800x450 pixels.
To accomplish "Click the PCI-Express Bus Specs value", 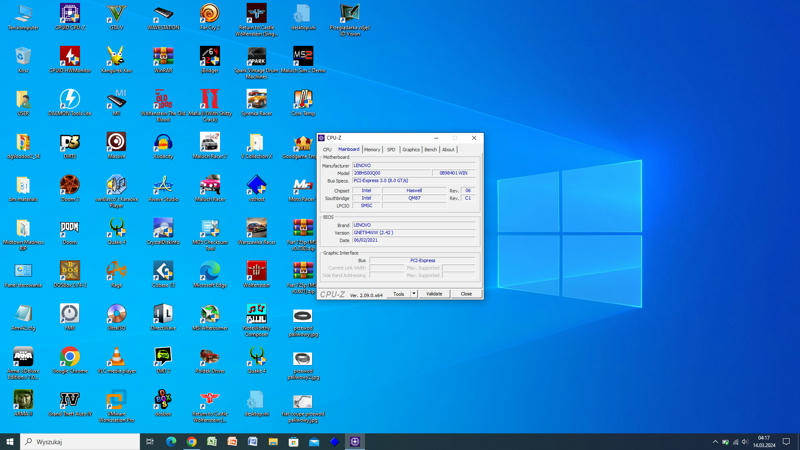I will pyautogui.click(x=414, y=181).
